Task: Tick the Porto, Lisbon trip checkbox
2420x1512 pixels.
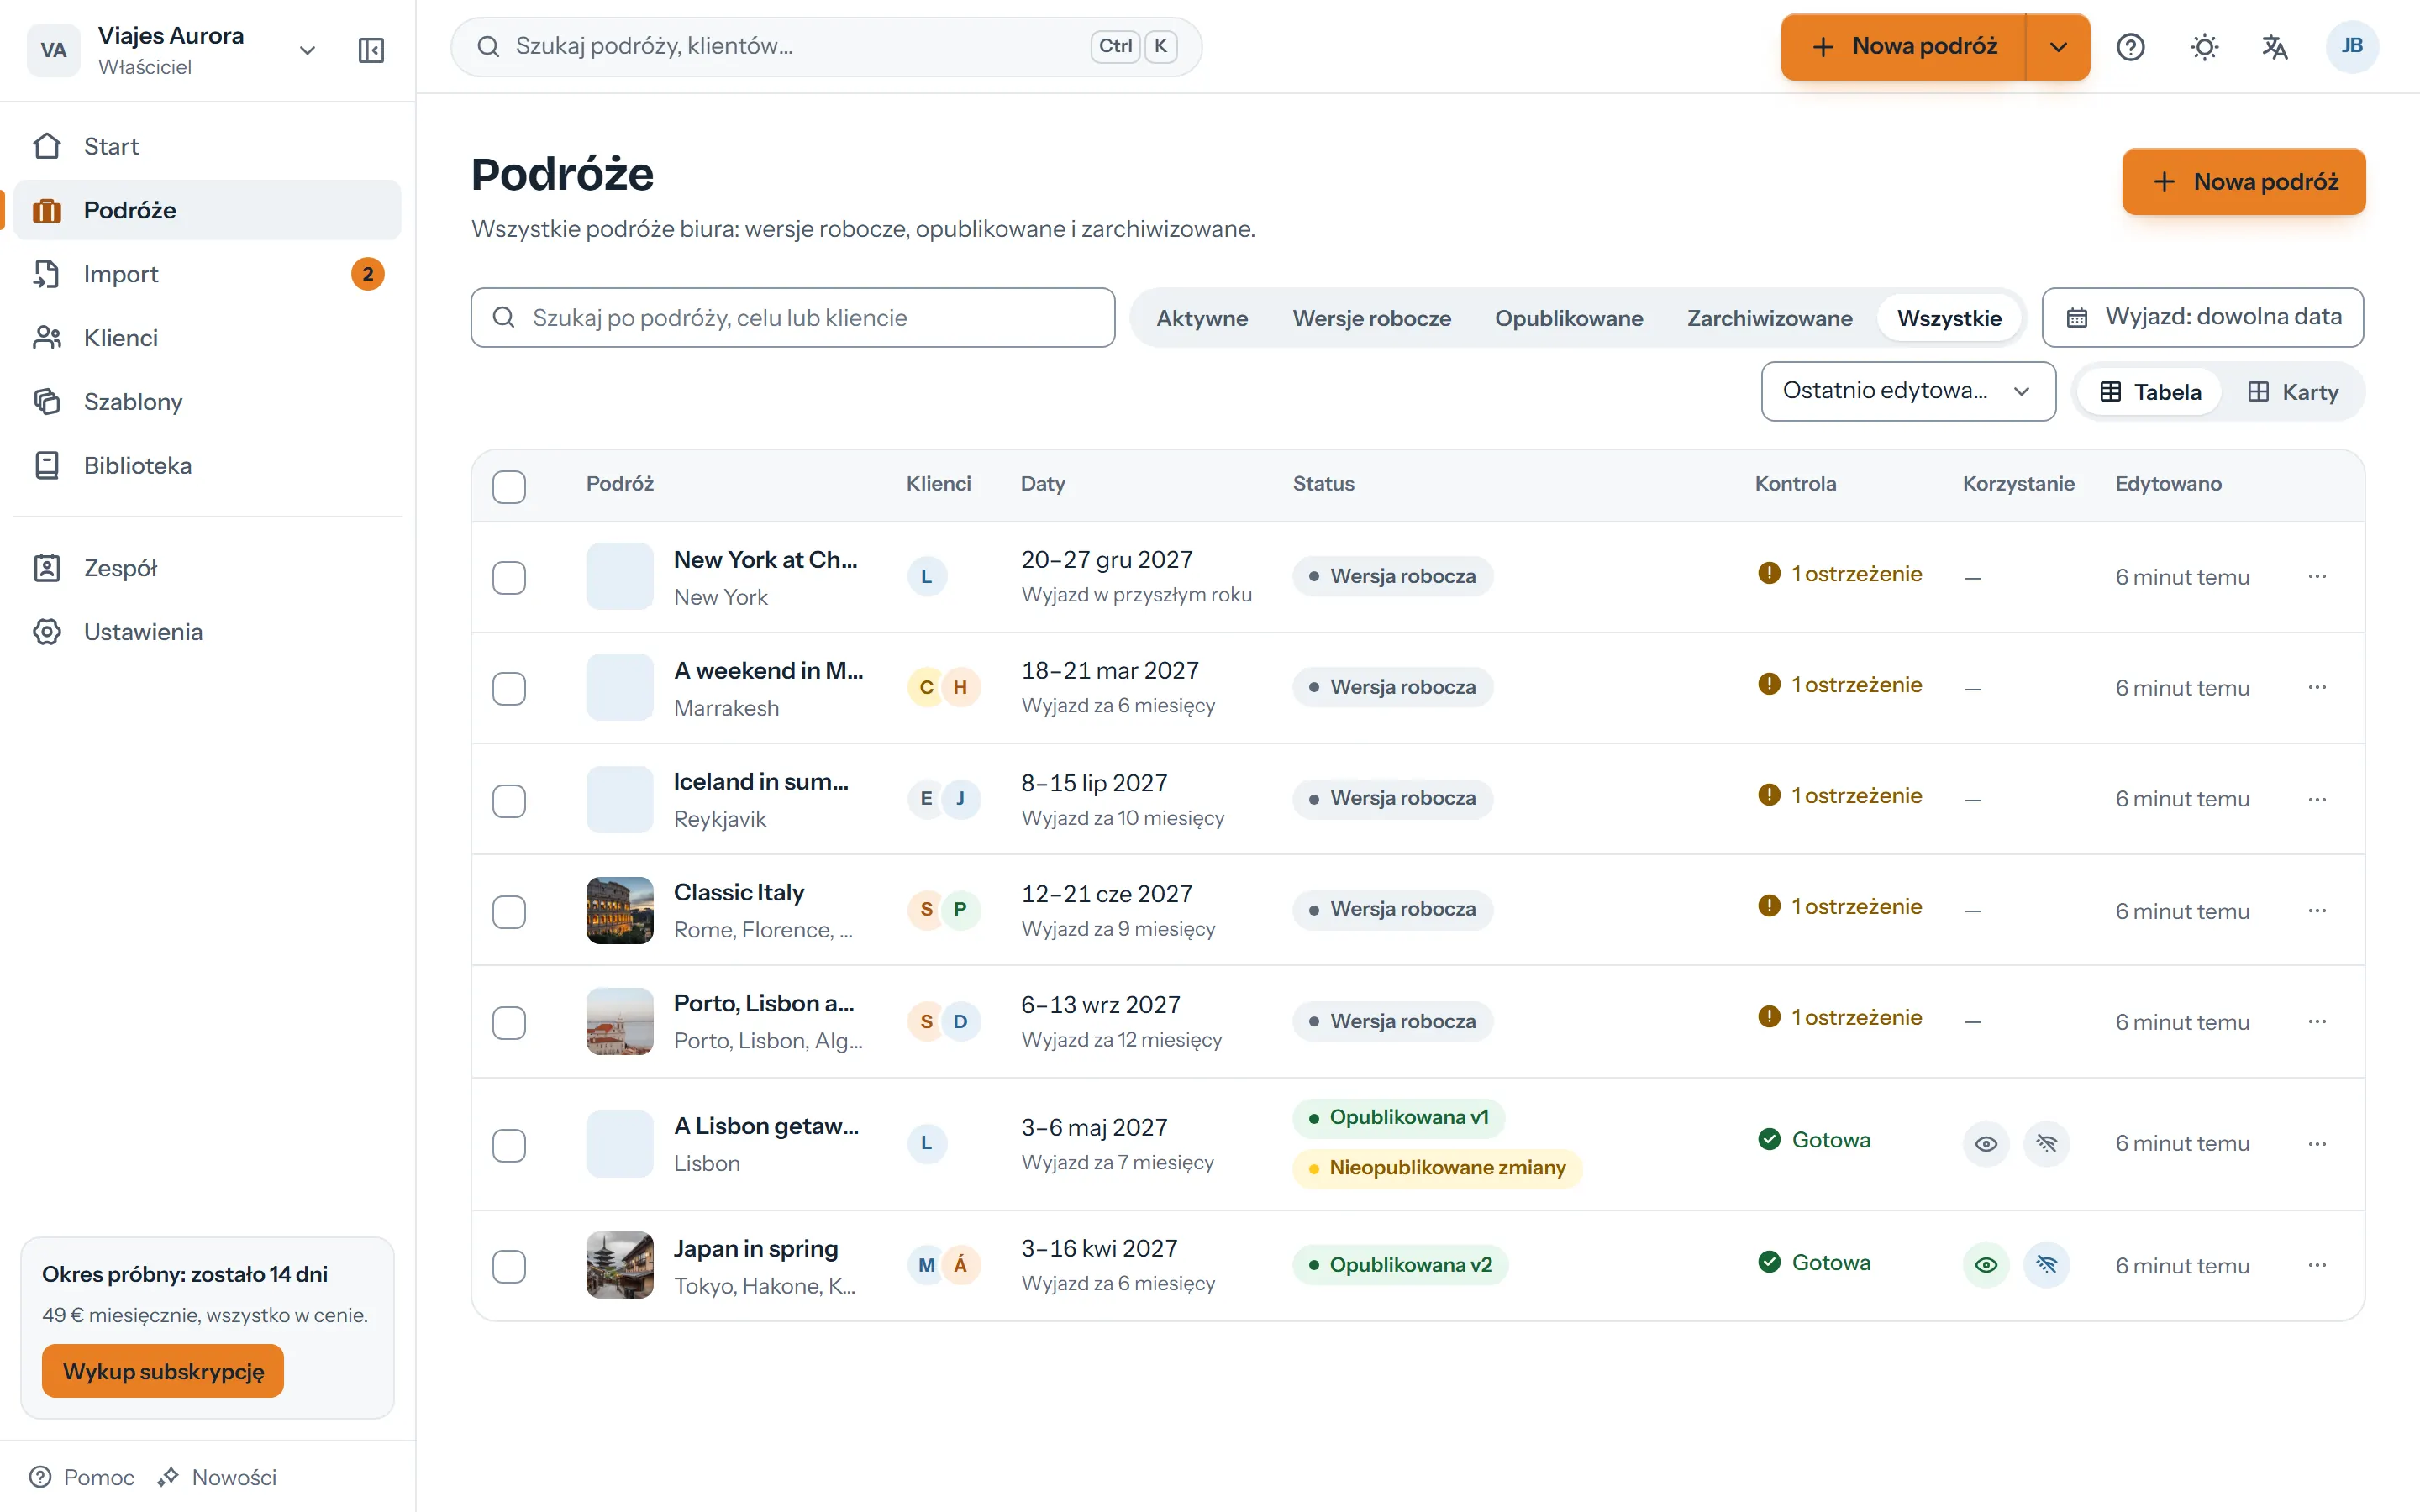Action: pyautogui.click(x=509, y=1022)
